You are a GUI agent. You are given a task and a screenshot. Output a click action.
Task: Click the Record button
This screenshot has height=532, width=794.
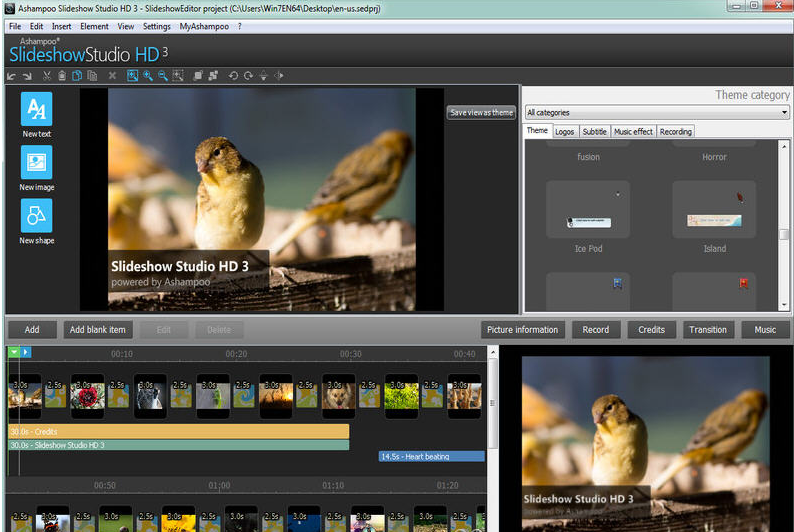point(596,330)
